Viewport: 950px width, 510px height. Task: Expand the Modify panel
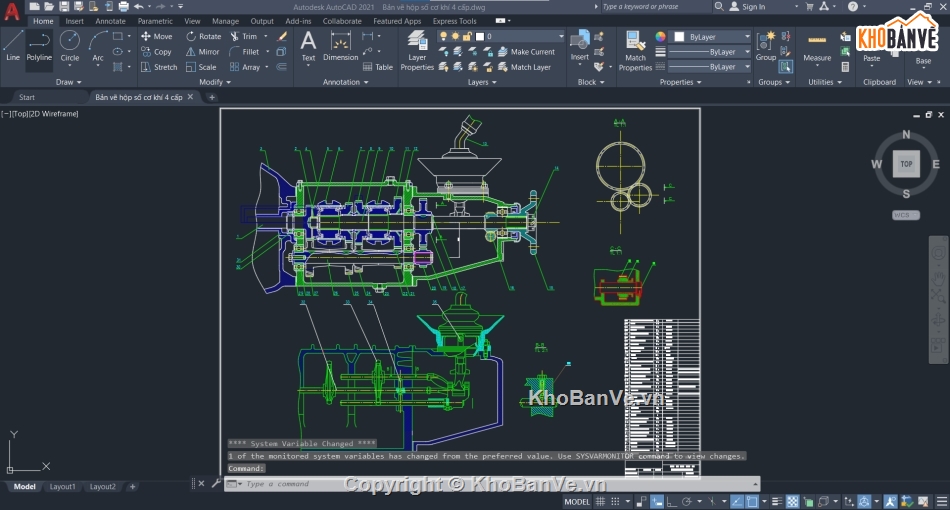215,82
